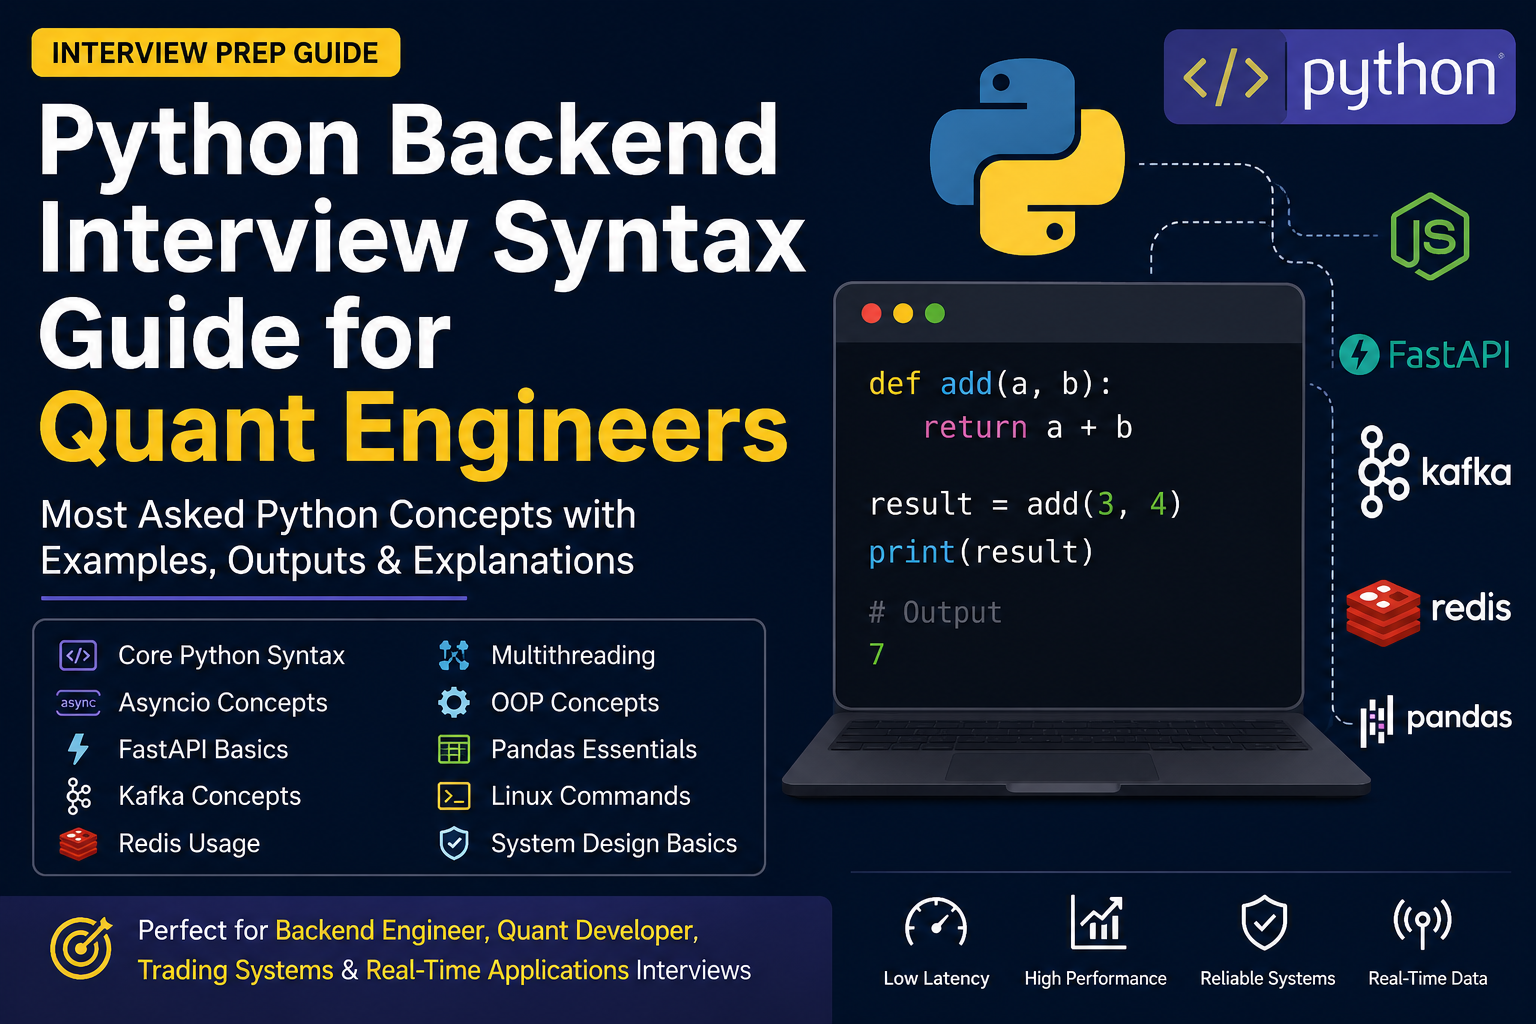The height and width of the screenshot is (1024, 1536).
Task: Click the "Reliable Systems" caption
Action: pyautogui.click(x=1267, y=978)
